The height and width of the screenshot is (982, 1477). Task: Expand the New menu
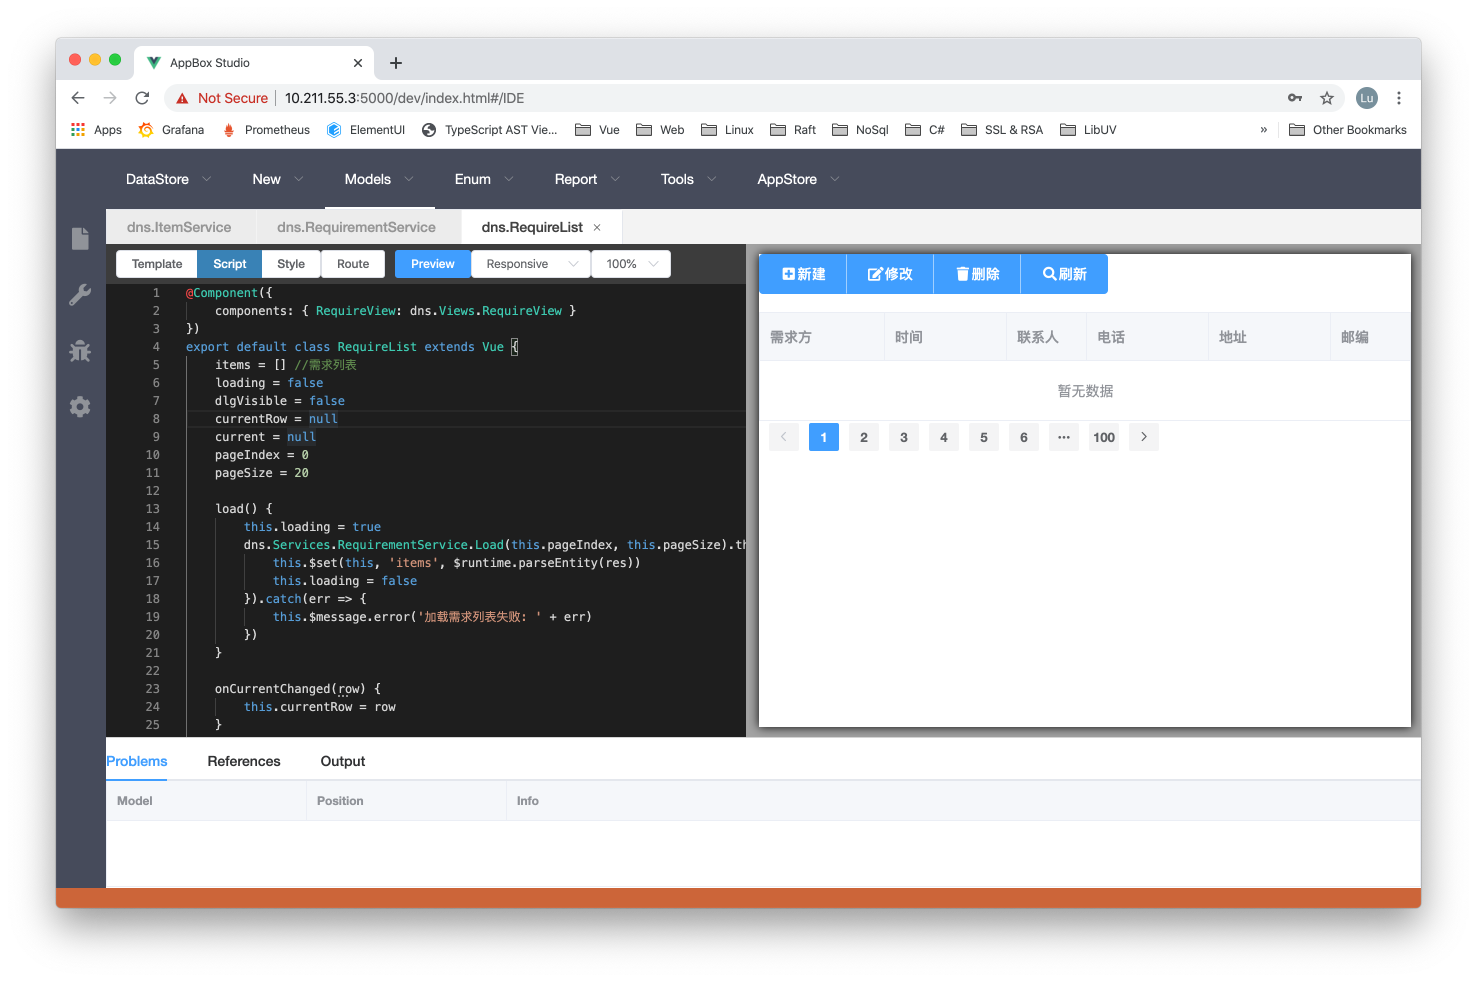(278, 179)
